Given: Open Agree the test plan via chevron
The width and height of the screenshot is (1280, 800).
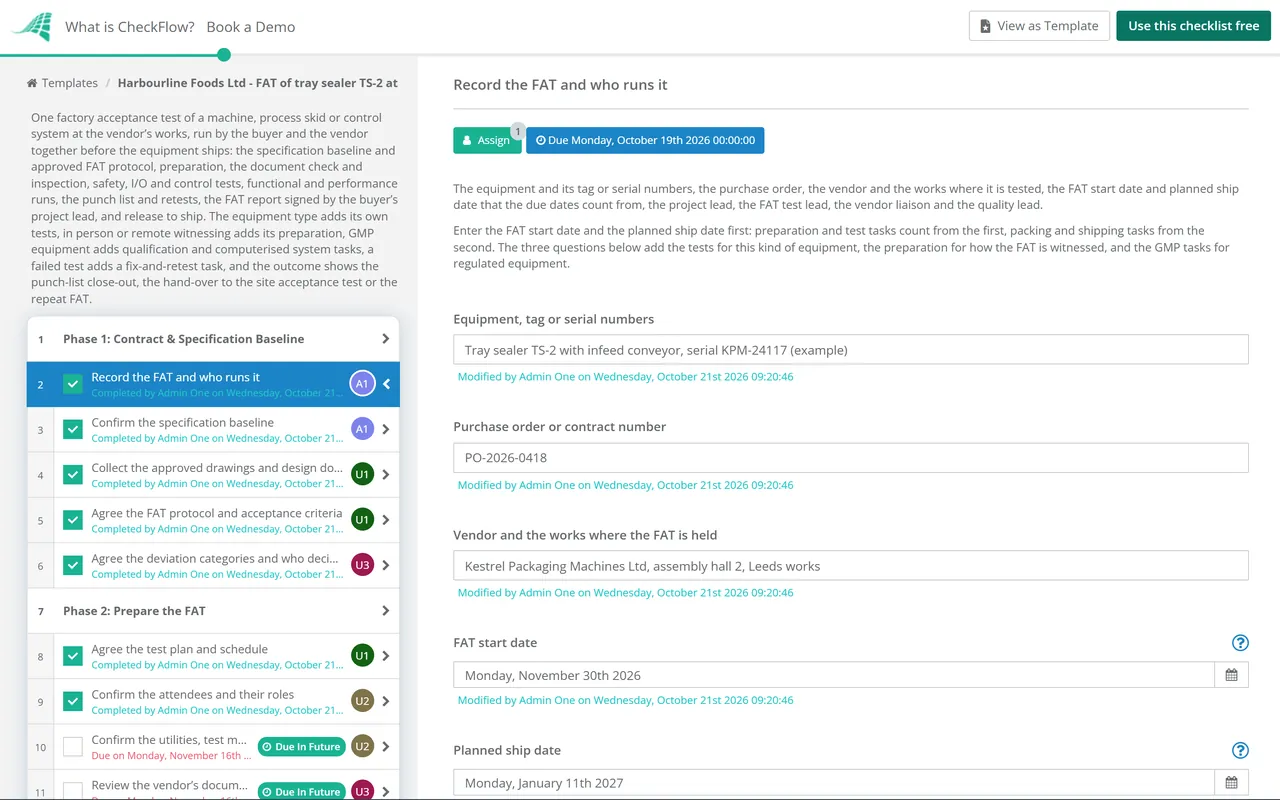Looking at the screenshot, I should [387, 656].
